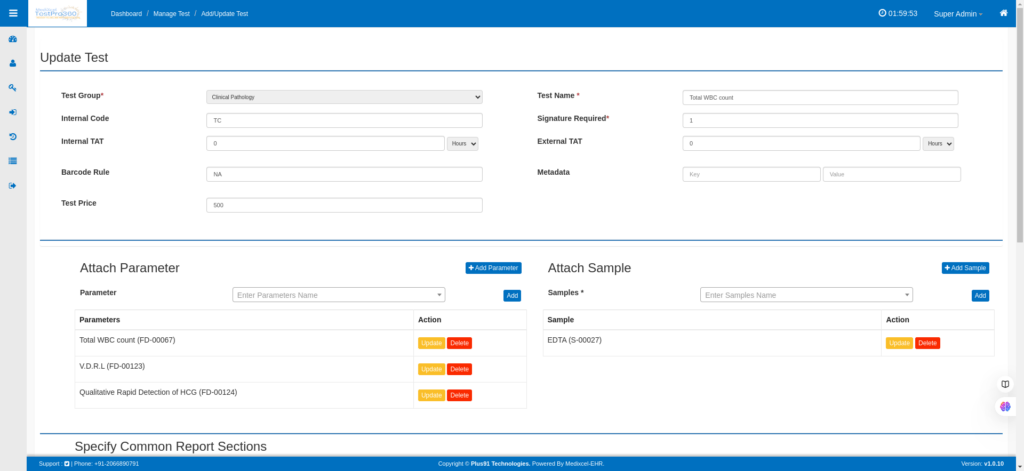Click the sign-out arrow sidebar icon
1024x471 pixels.
click(13, 185)
